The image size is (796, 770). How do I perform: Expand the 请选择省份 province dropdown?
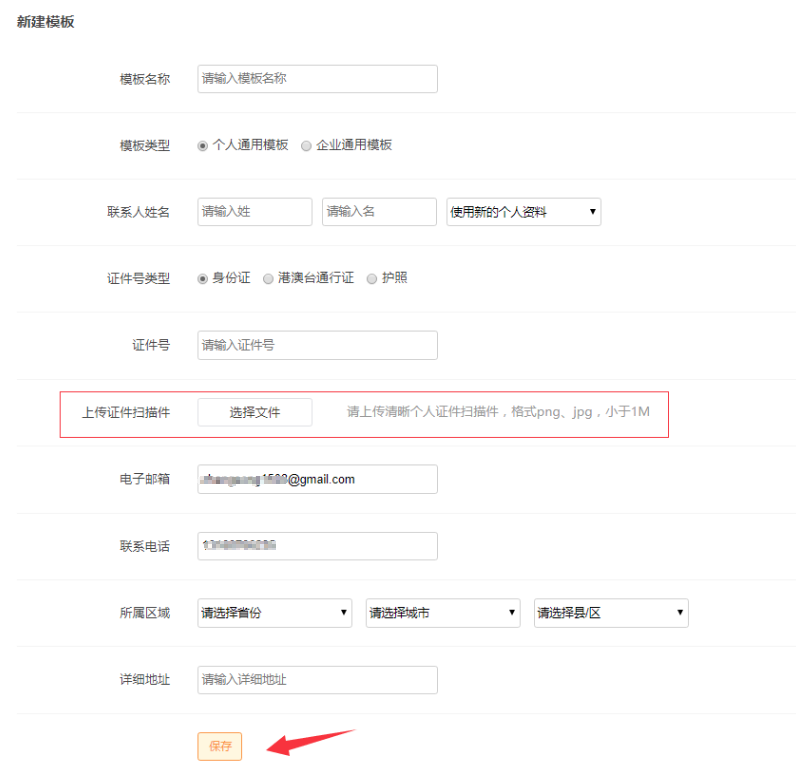274,613
